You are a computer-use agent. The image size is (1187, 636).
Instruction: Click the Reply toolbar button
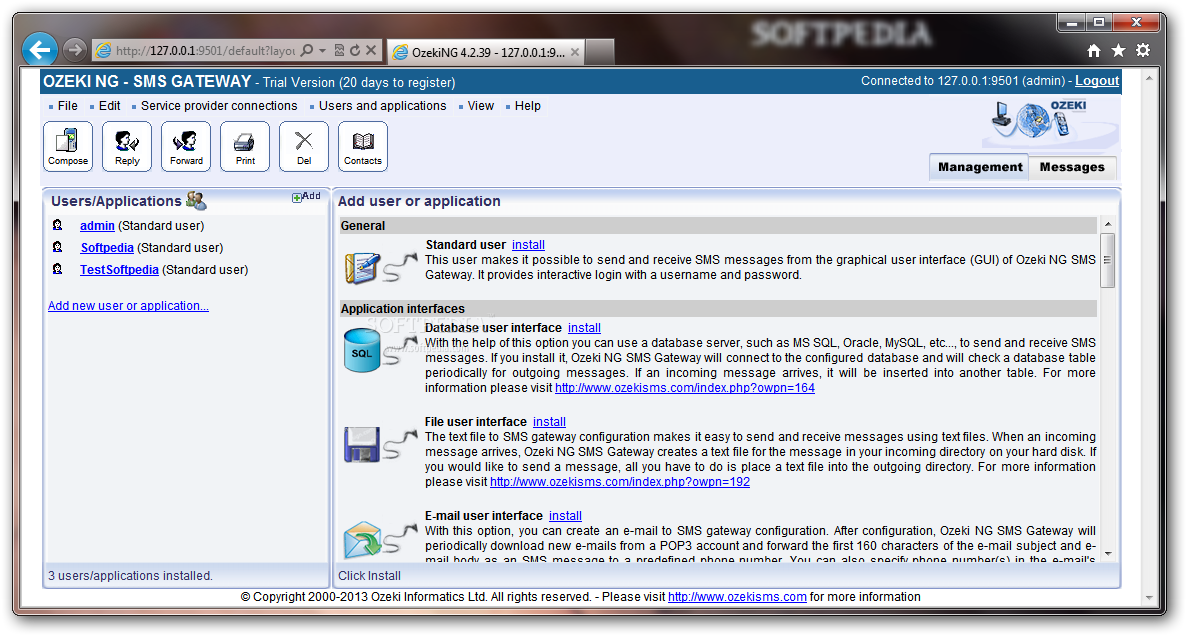[127, 147]
